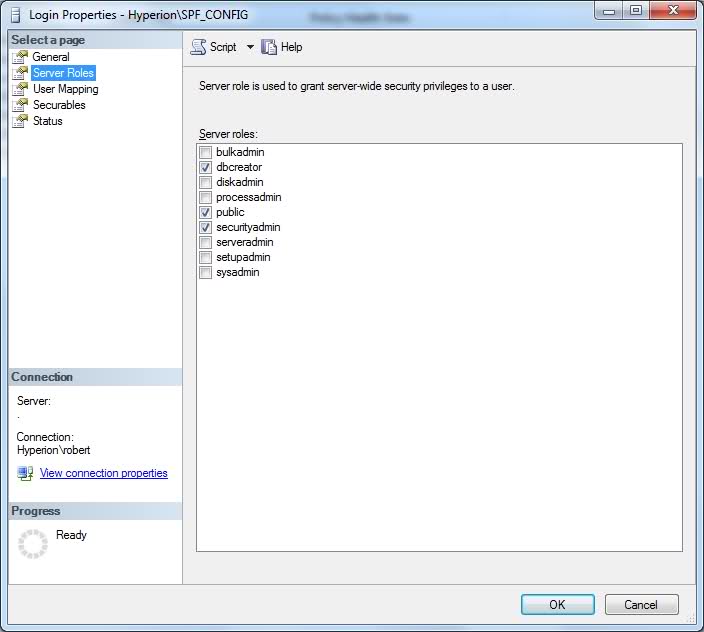704x632 pixels.
Task: Select the sysadmin label text
Action: 238,272
